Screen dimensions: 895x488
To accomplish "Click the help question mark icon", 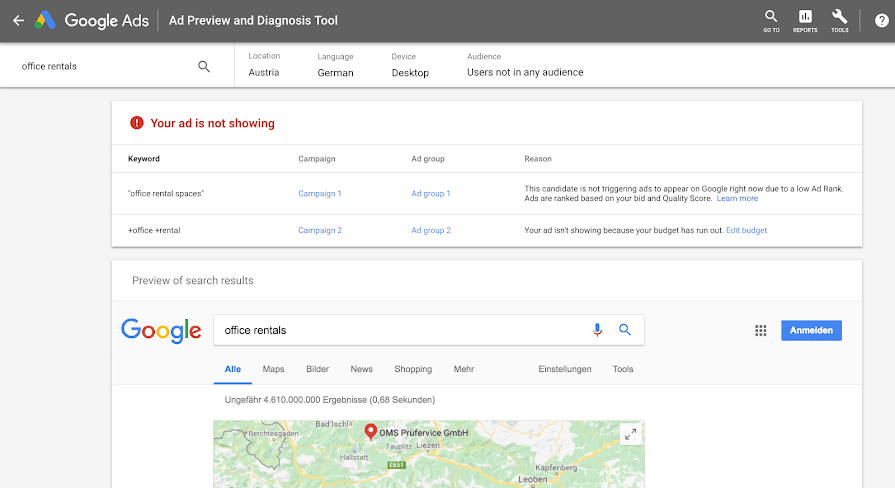I will click(881, 20).
